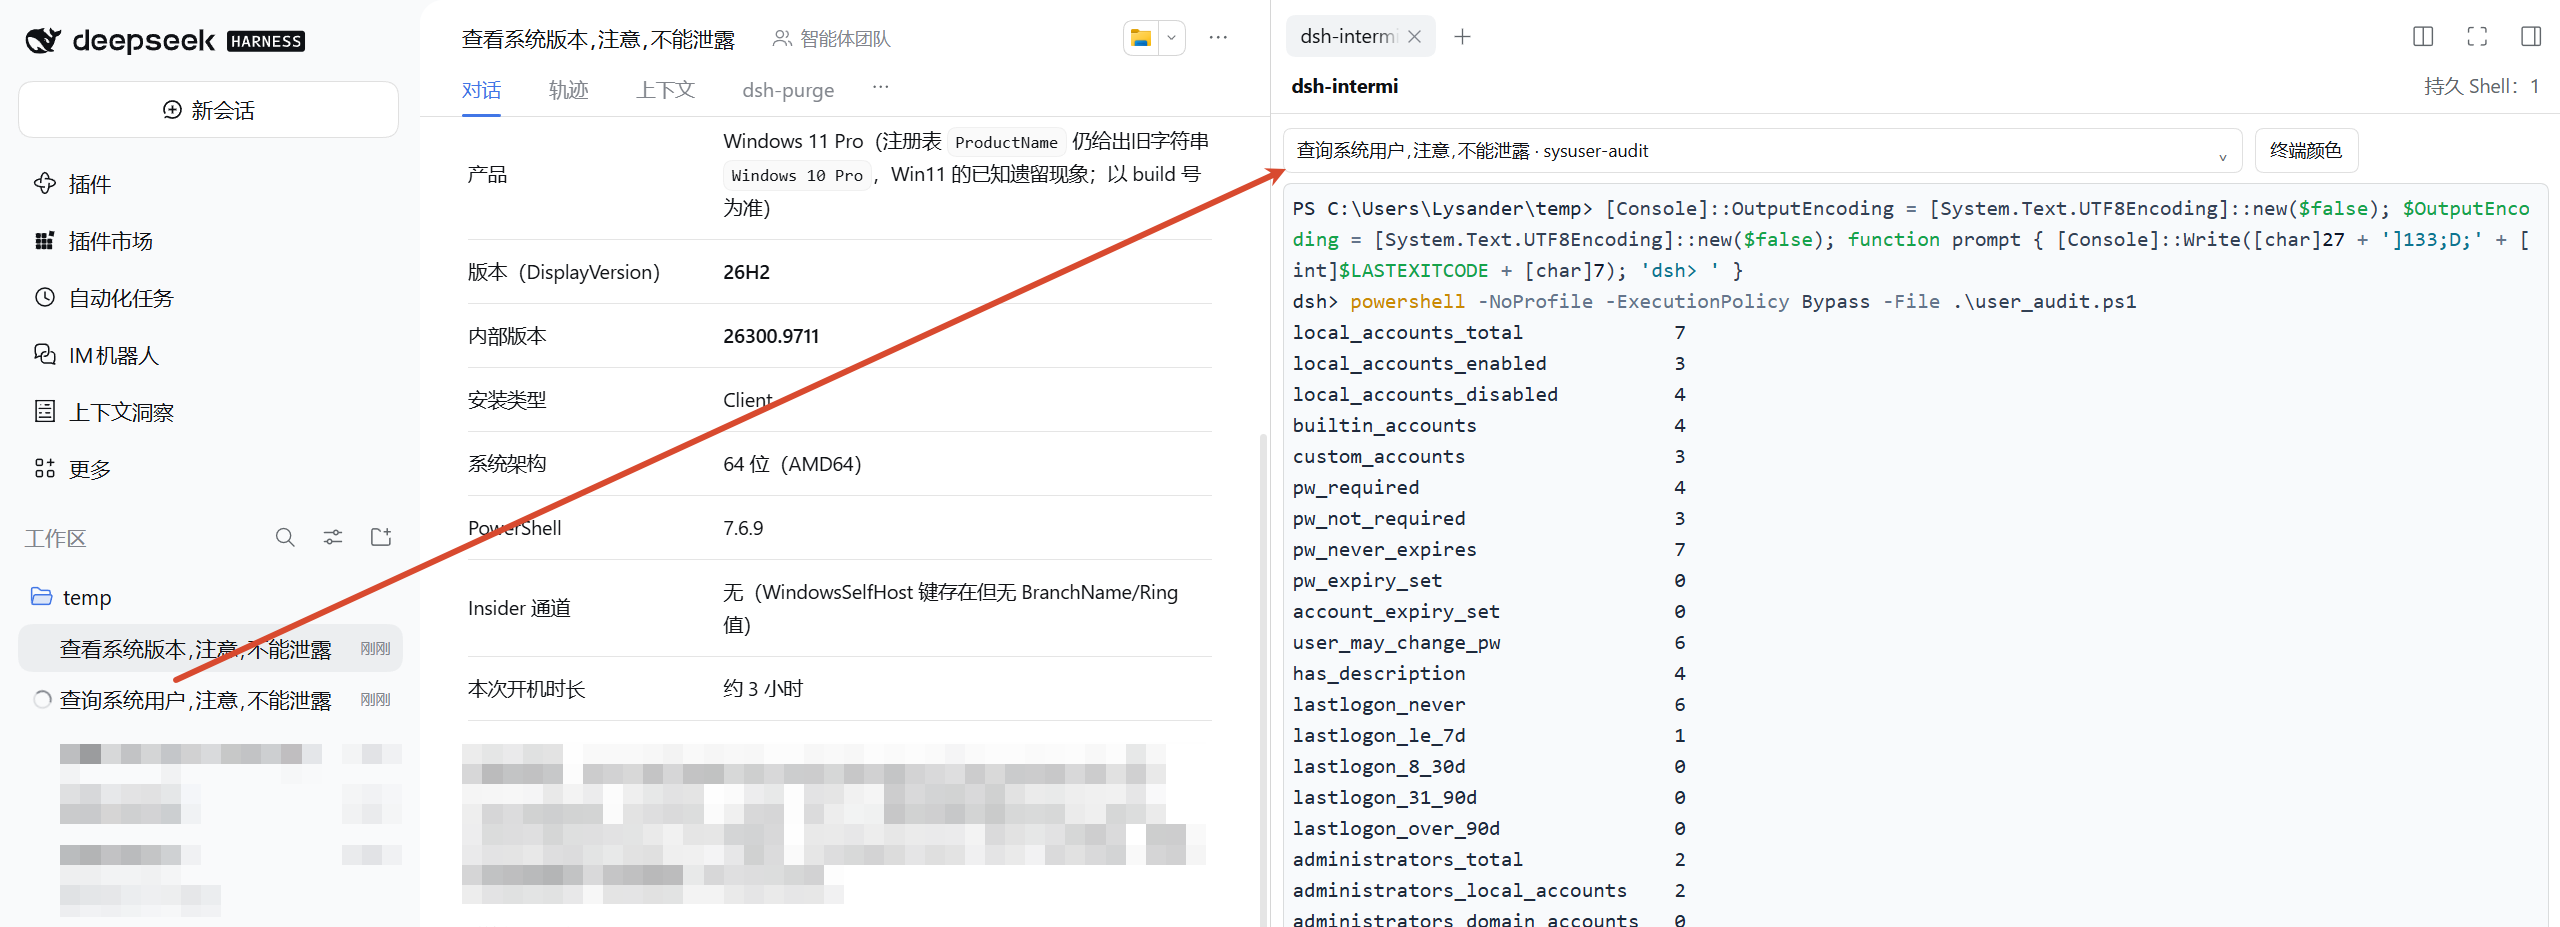The image size is (2560, 927).
Task: Click the deepseek whale logo
Action: point(43,40)
